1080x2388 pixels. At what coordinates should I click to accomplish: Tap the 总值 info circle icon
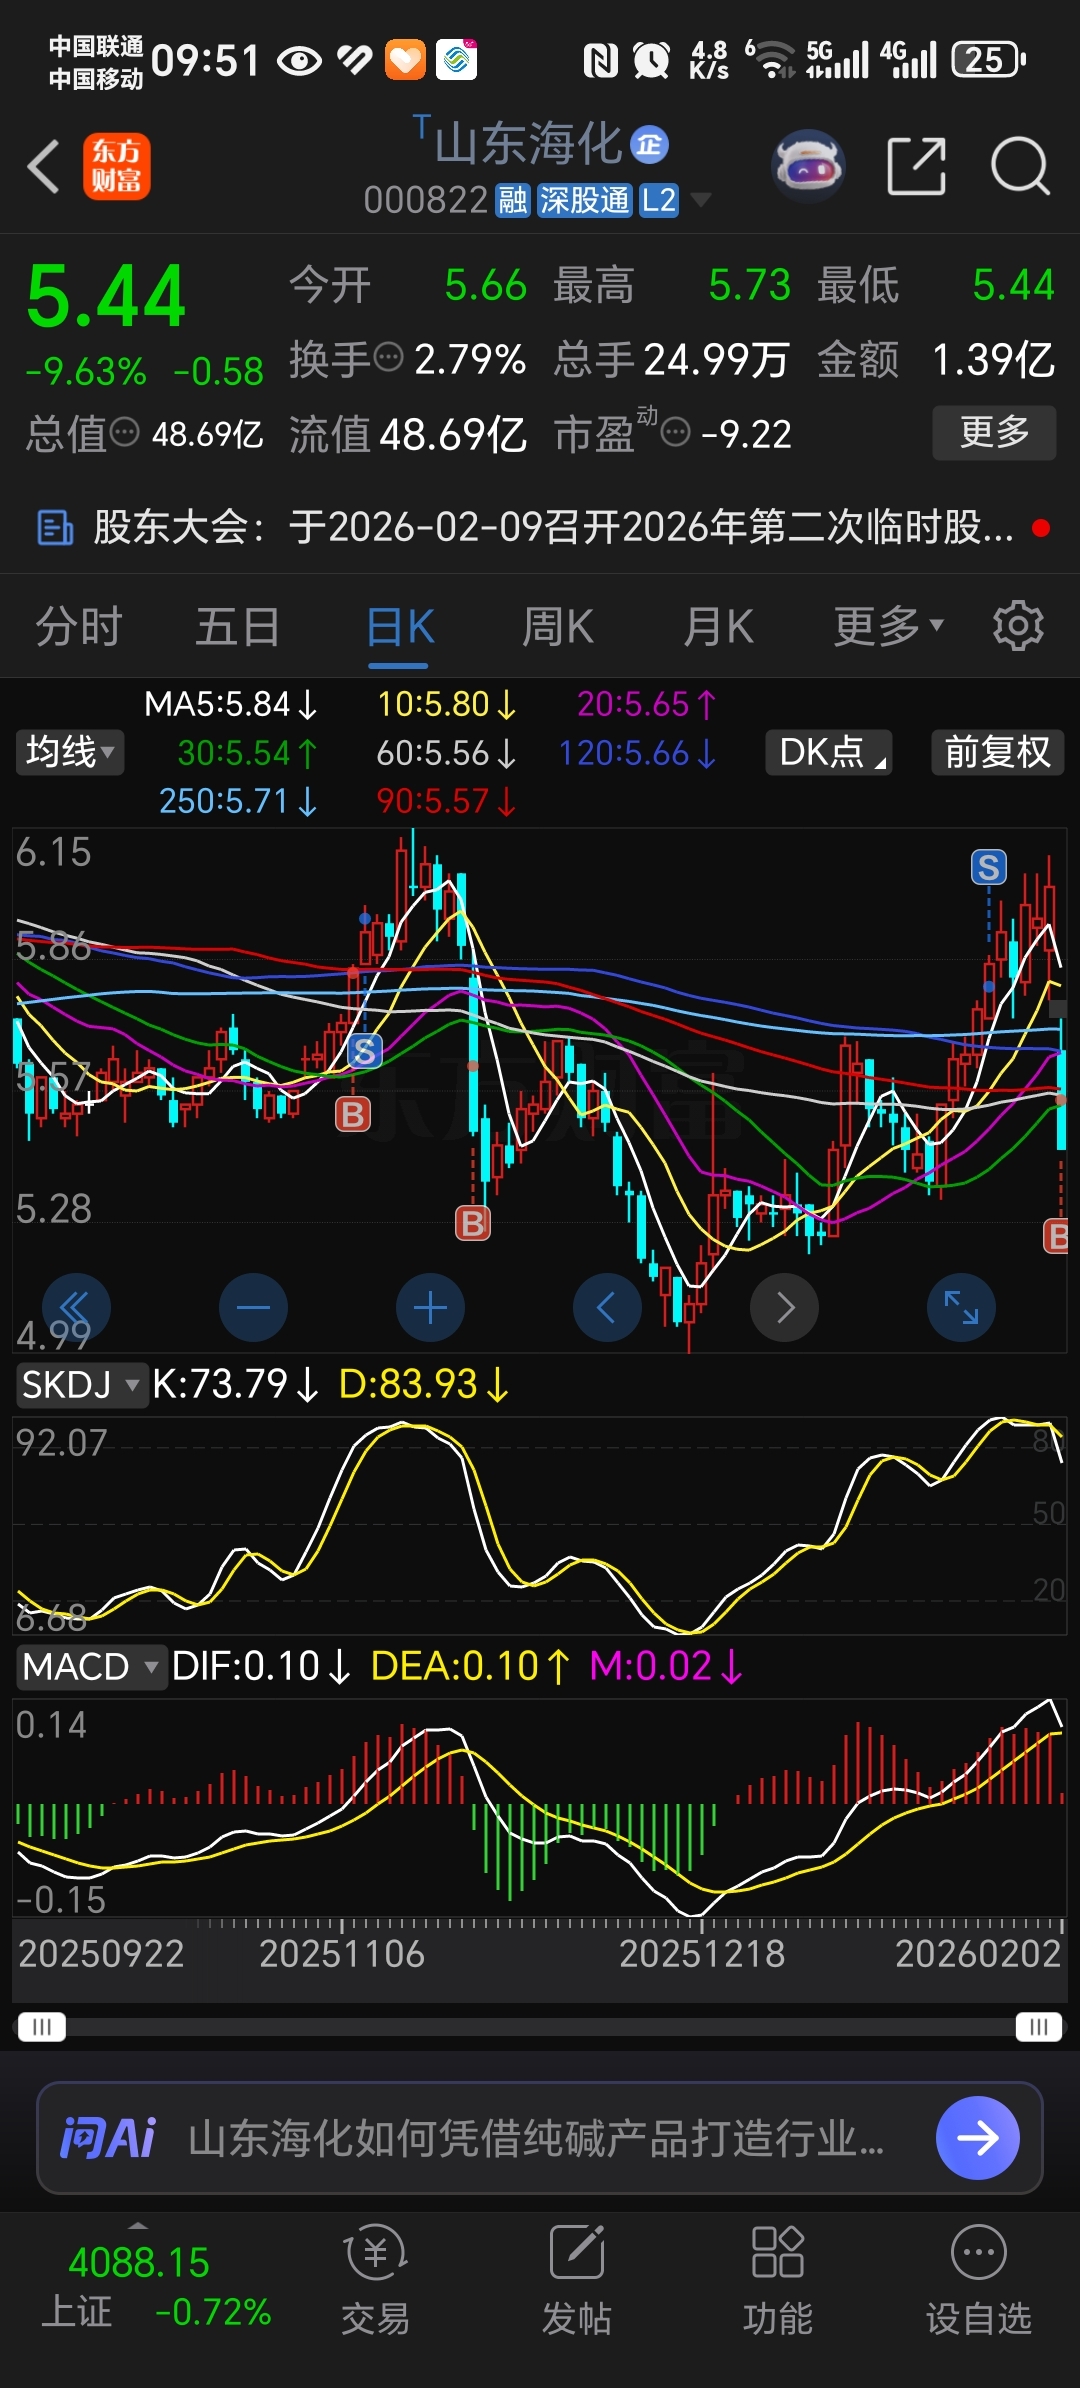(x=125, y=432)
